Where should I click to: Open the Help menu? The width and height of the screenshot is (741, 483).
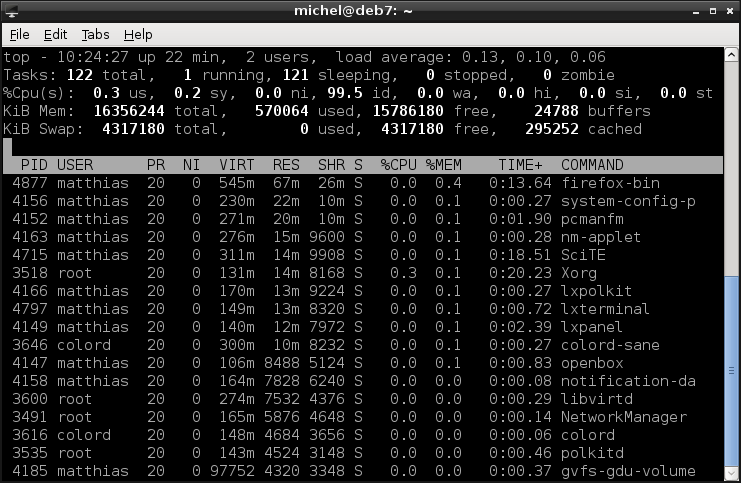[x=138, y=34]
